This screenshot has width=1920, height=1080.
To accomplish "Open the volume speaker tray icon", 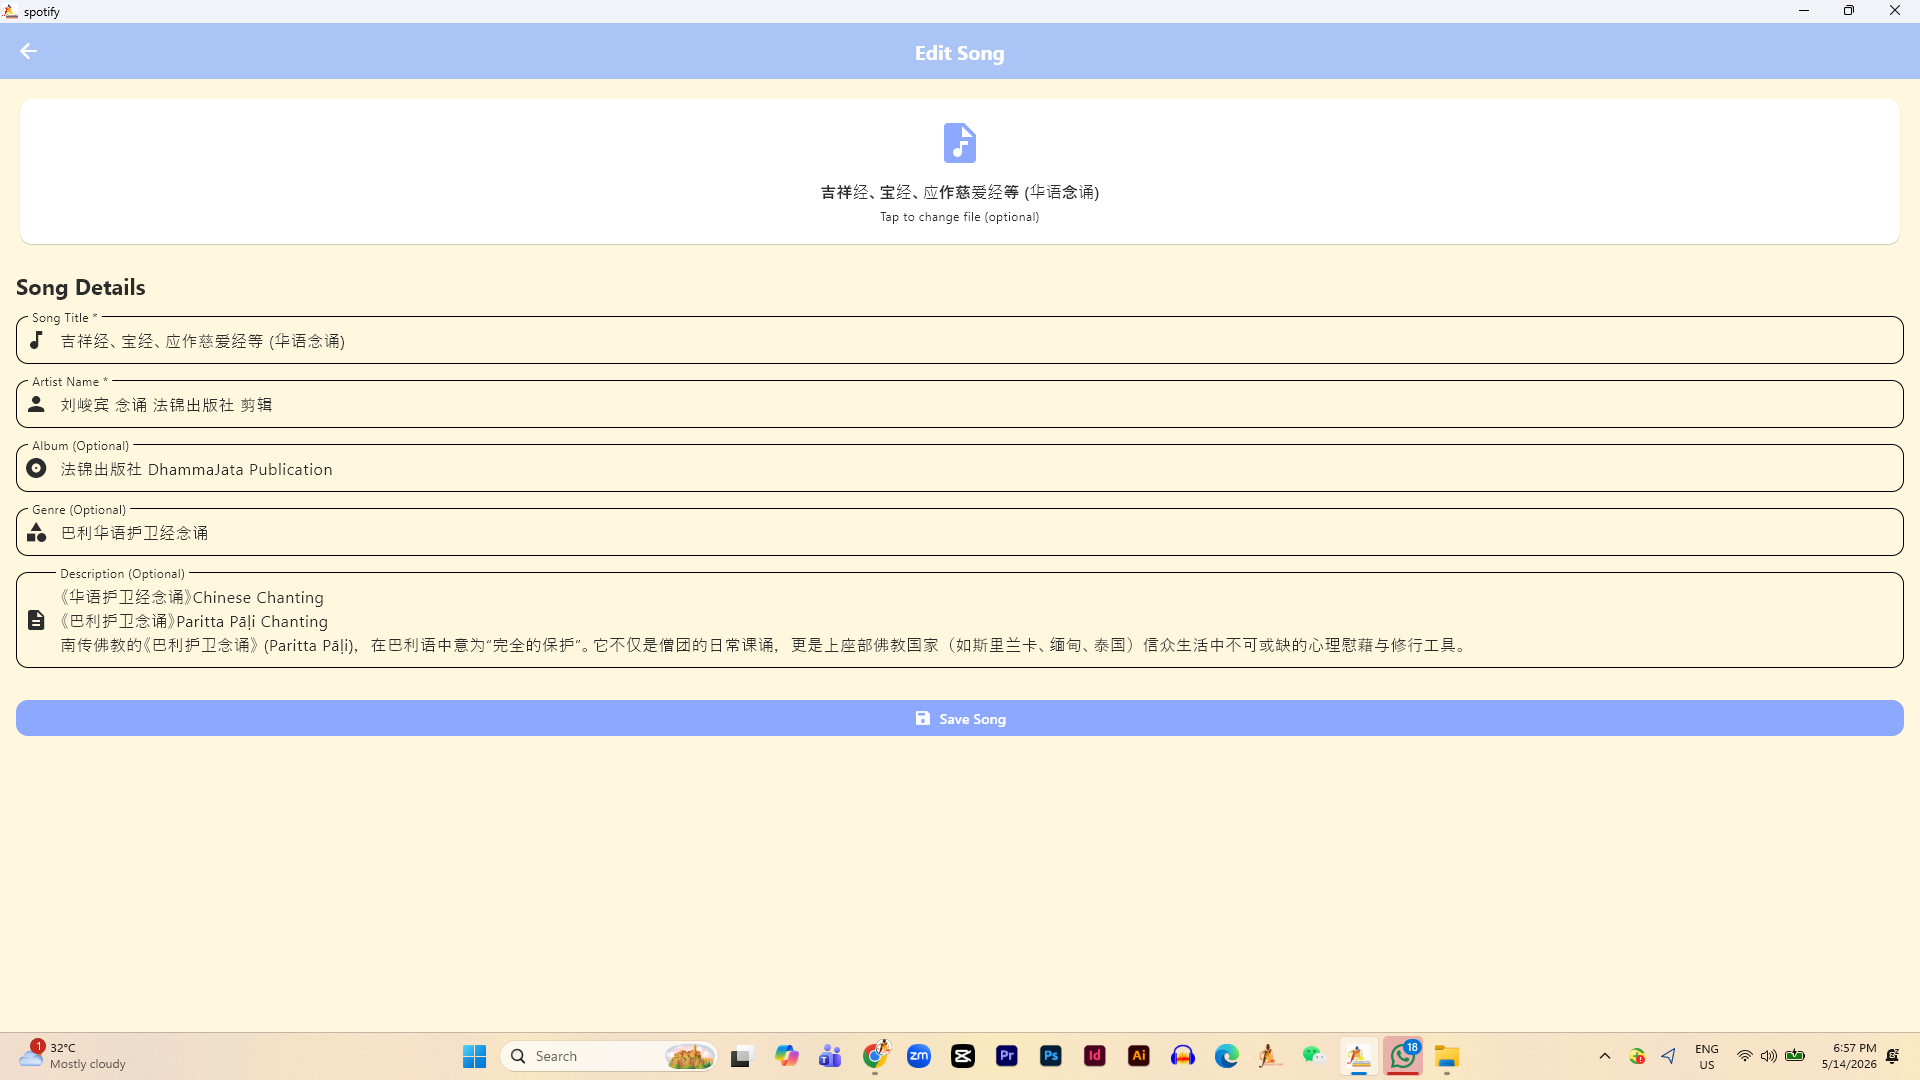I will coord(1769,1056).
